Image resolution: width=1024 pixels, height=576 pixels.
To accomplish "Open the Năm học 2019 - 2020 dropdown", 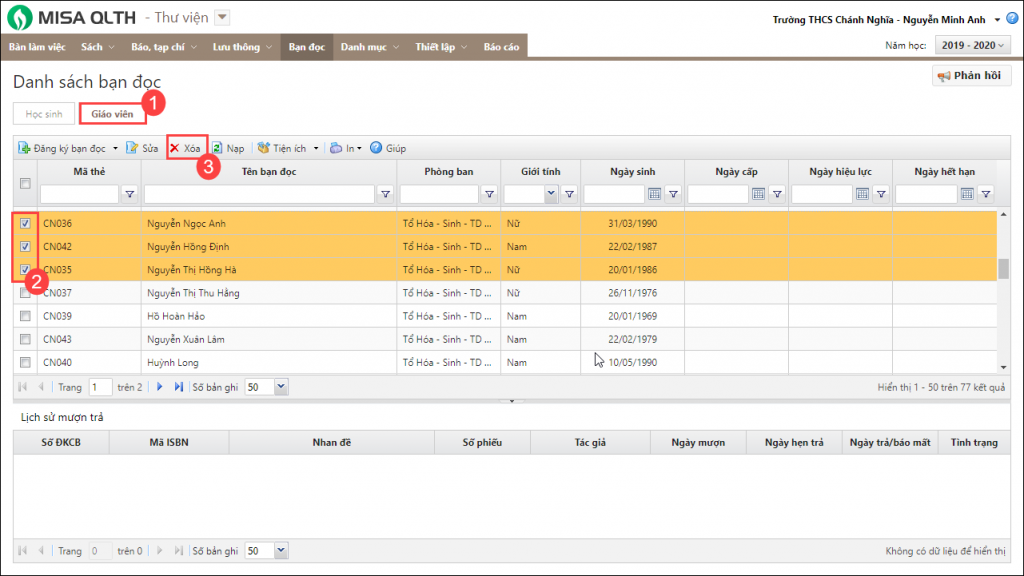I will pos(971,46).
